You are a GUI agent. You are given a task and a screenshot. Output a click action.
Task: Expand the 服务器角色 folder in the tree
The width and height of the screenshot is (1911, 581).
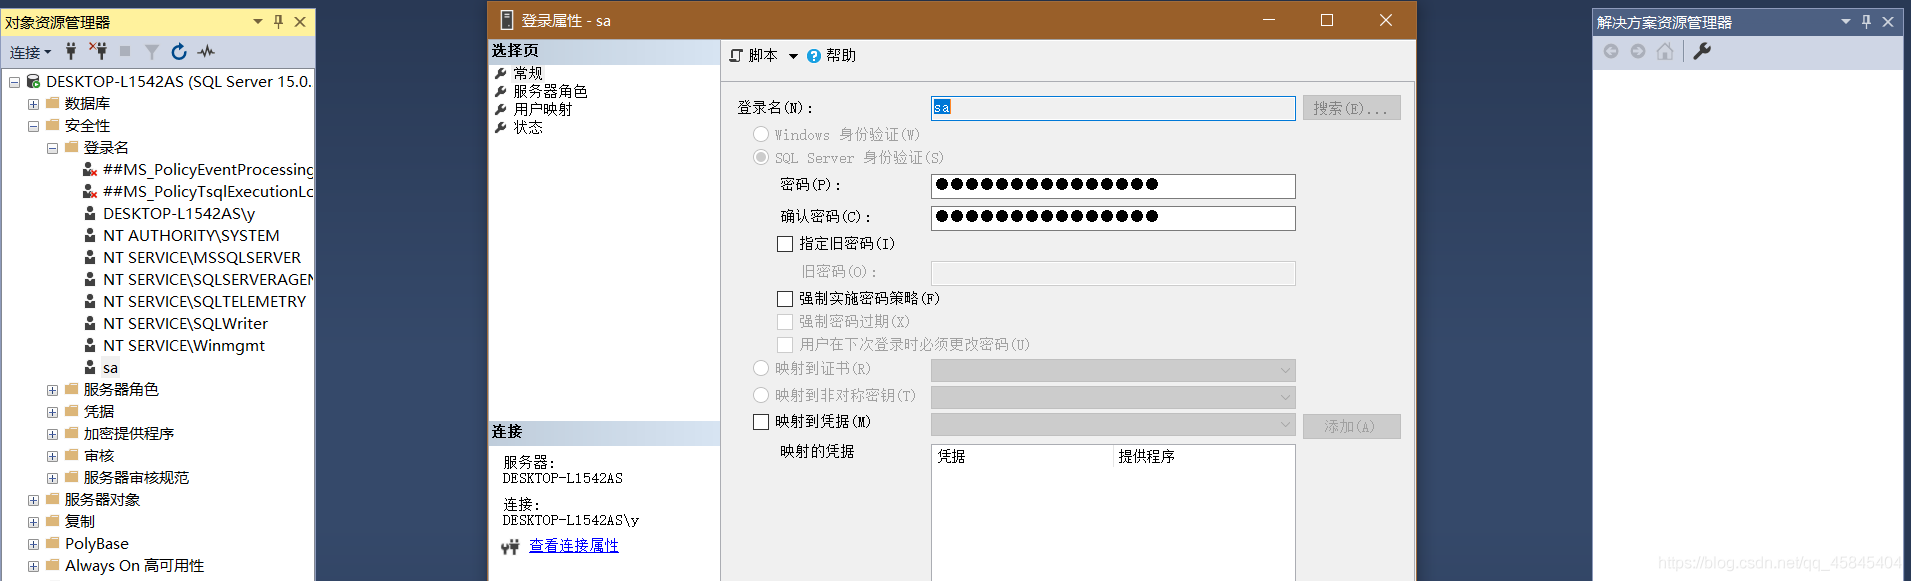pyautogui.click(x=52, y=390)
